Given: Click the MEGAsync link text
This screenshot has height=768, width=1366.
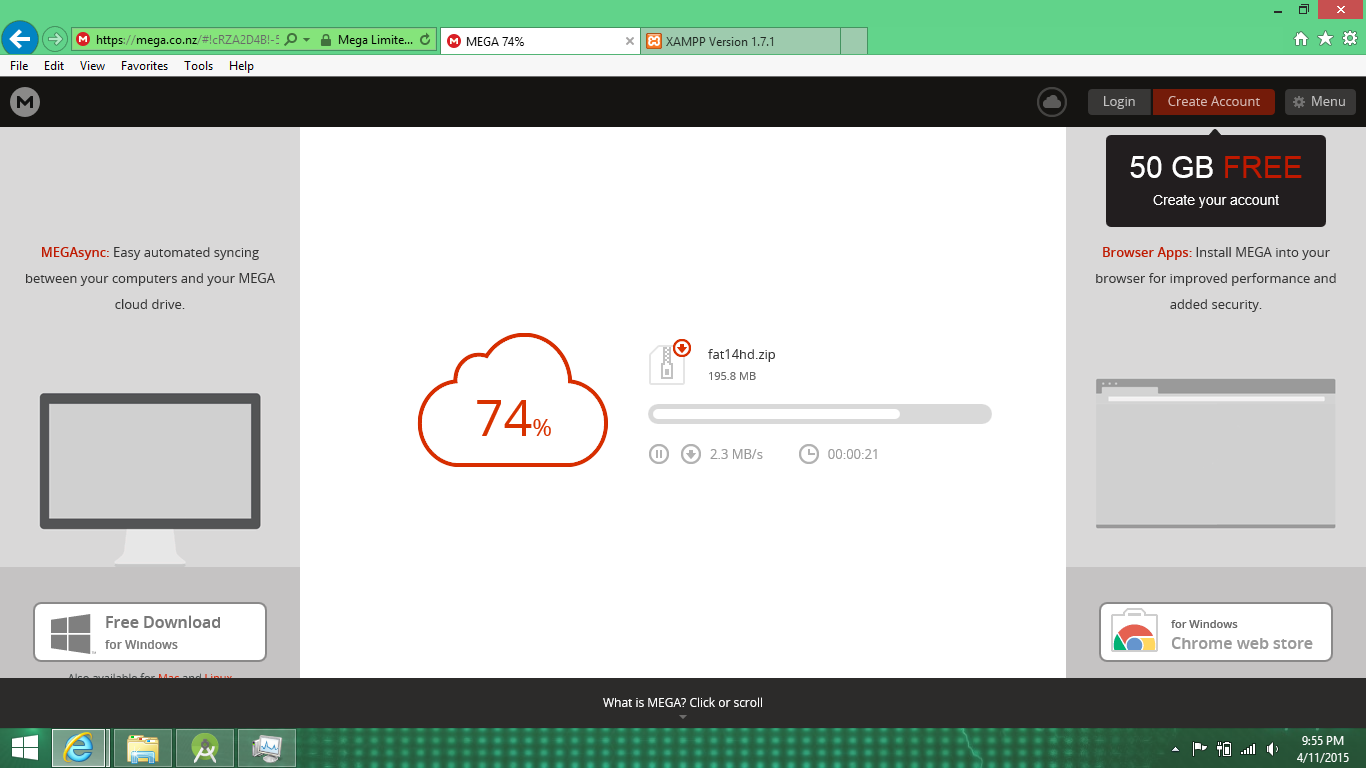Looking at the screenshot, I should tap(75, 253).
